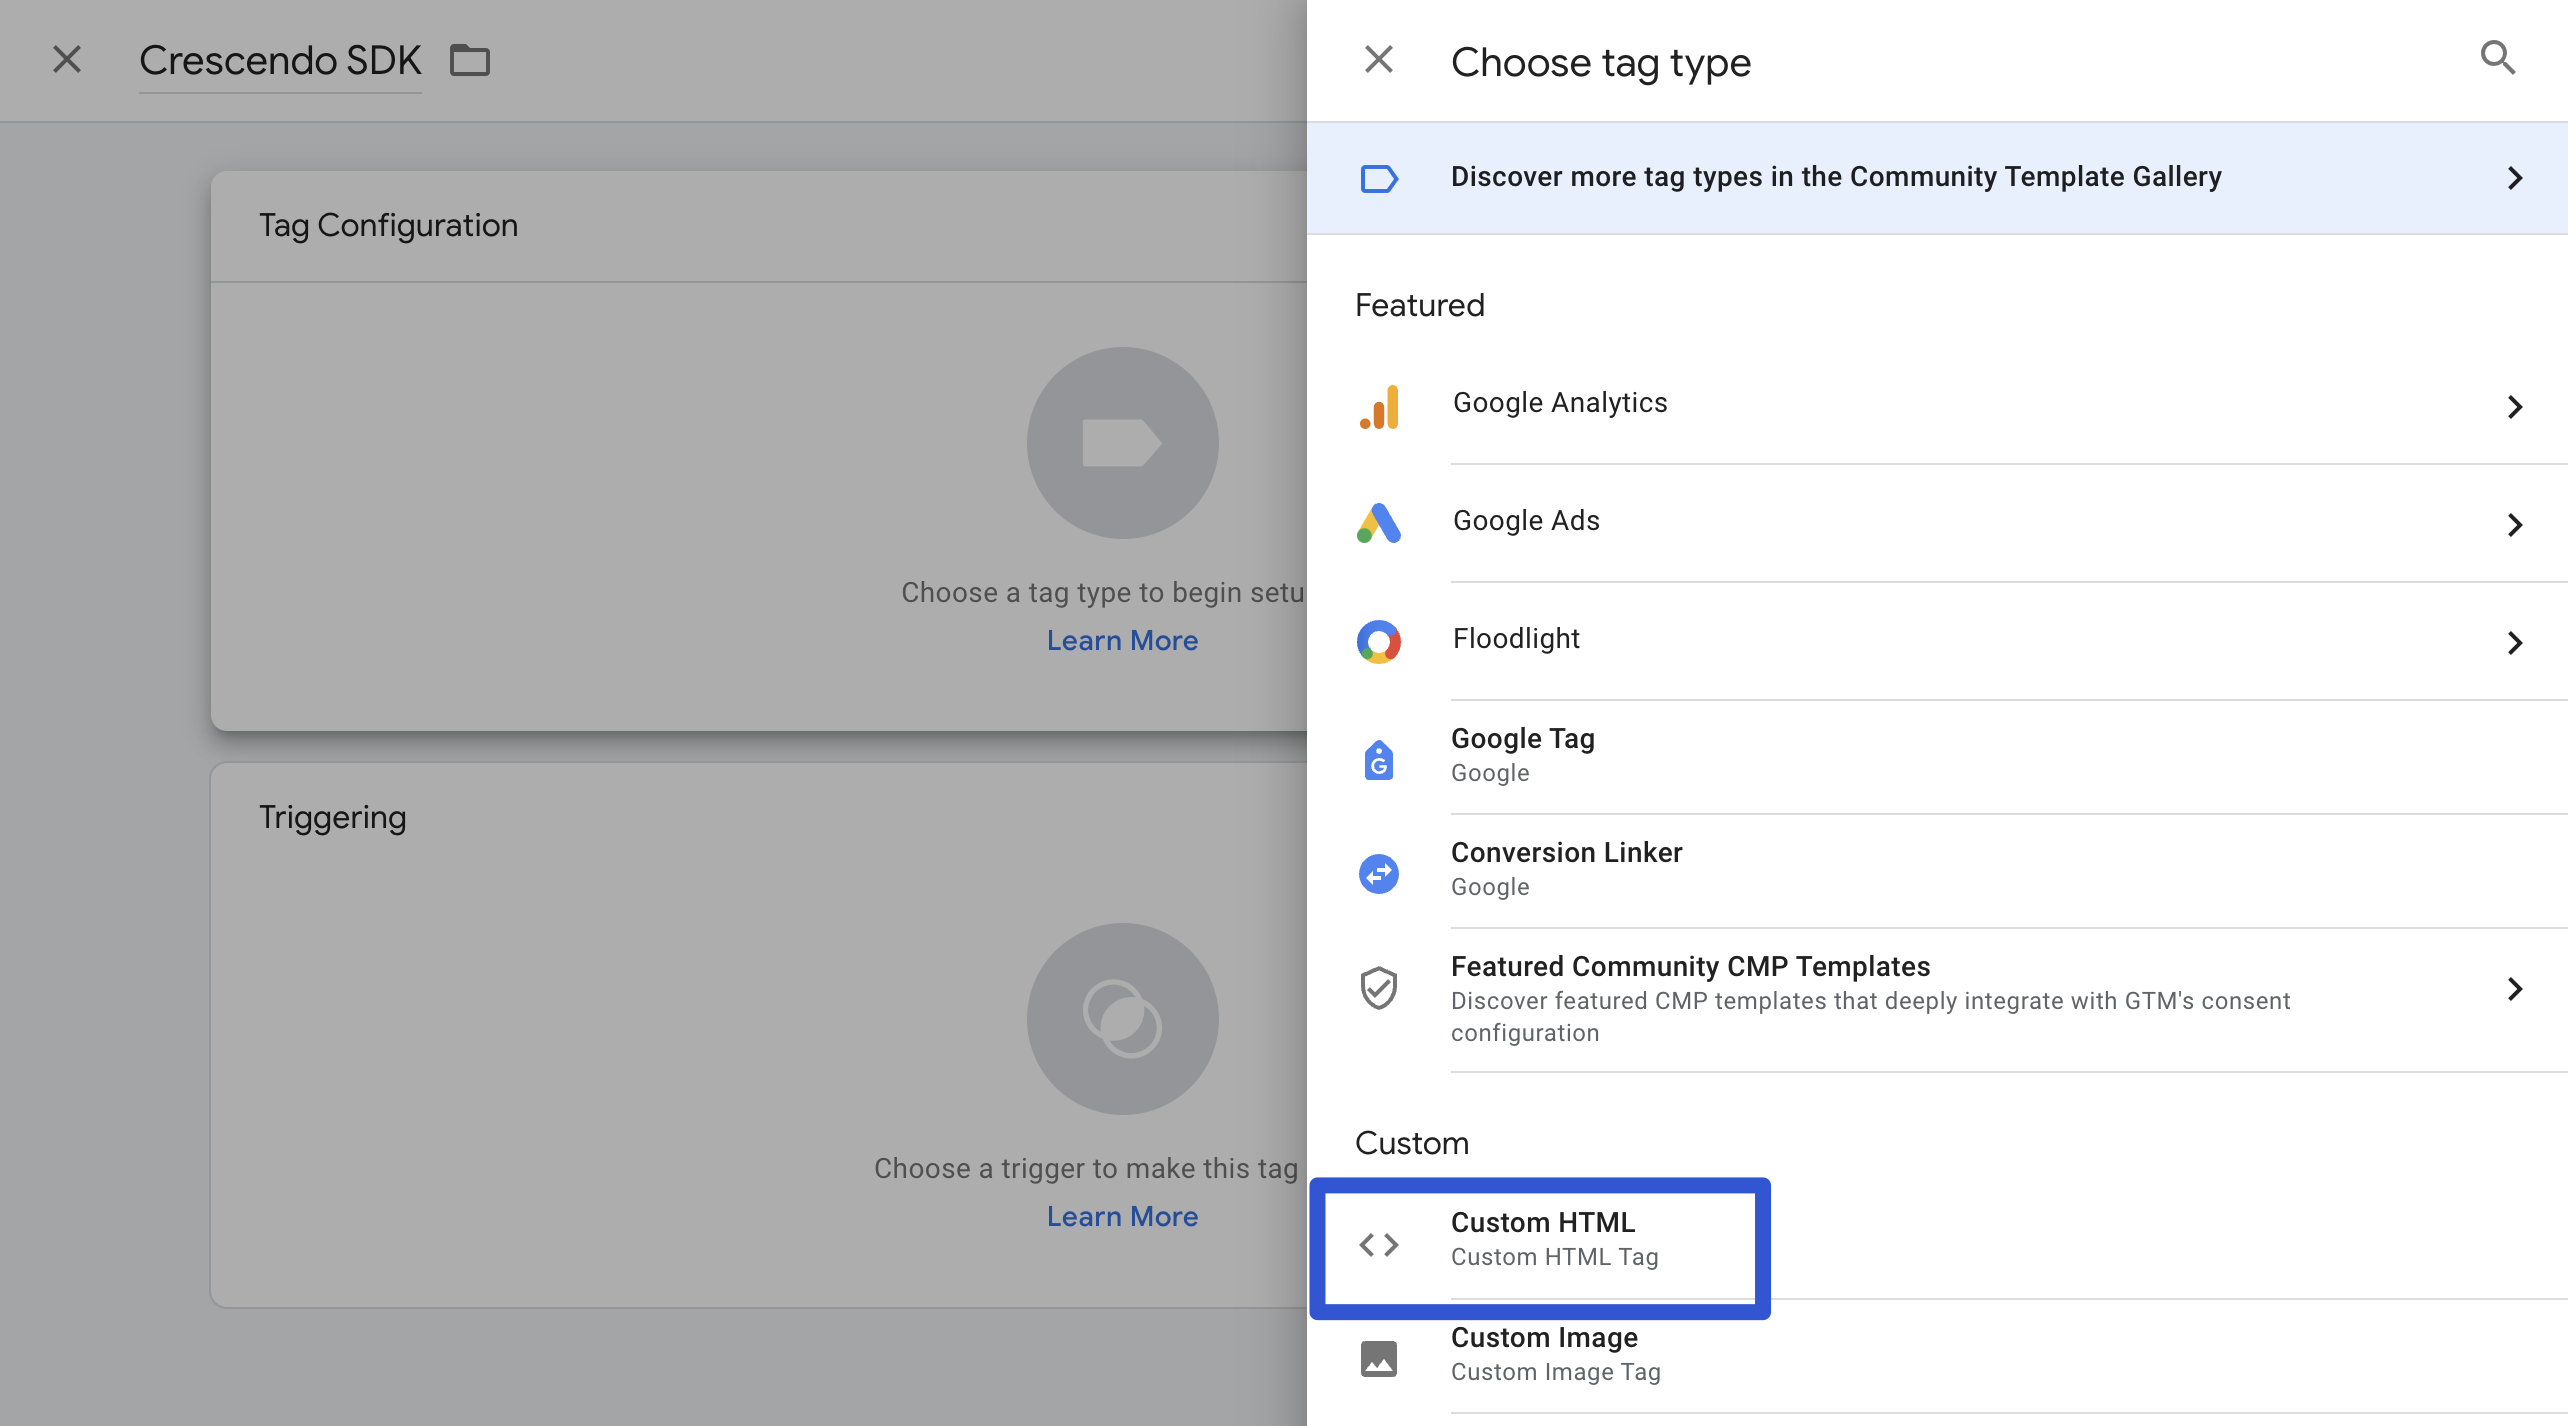Click the Triggering placeholder circles icon
Image resolution: width=2568 pixels, height=1426 pixels.
click(x=1122, y=1019)
